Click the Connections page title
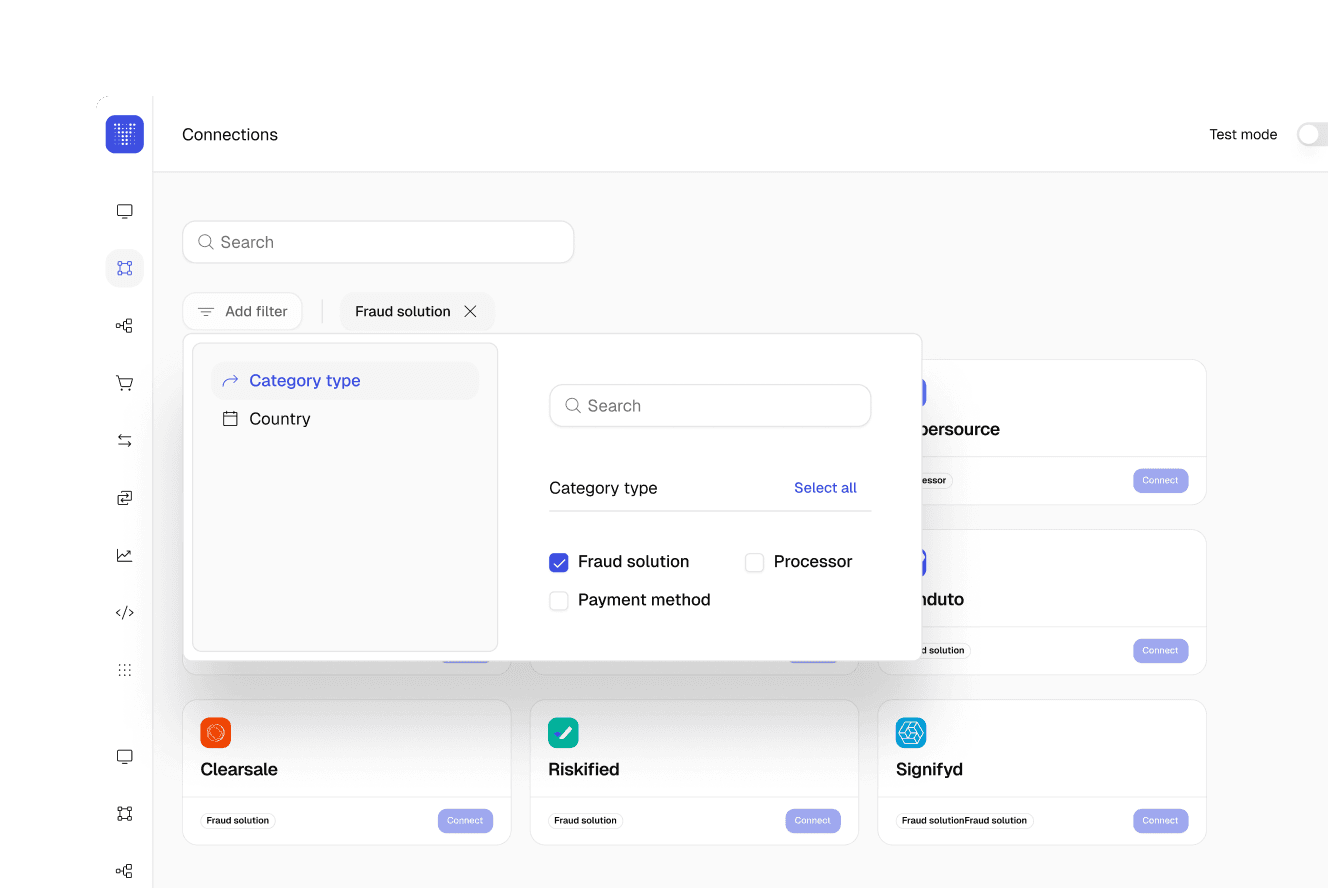Image resolution: width=1328 pixels, height=888 pixels. [x=230, y=134]
